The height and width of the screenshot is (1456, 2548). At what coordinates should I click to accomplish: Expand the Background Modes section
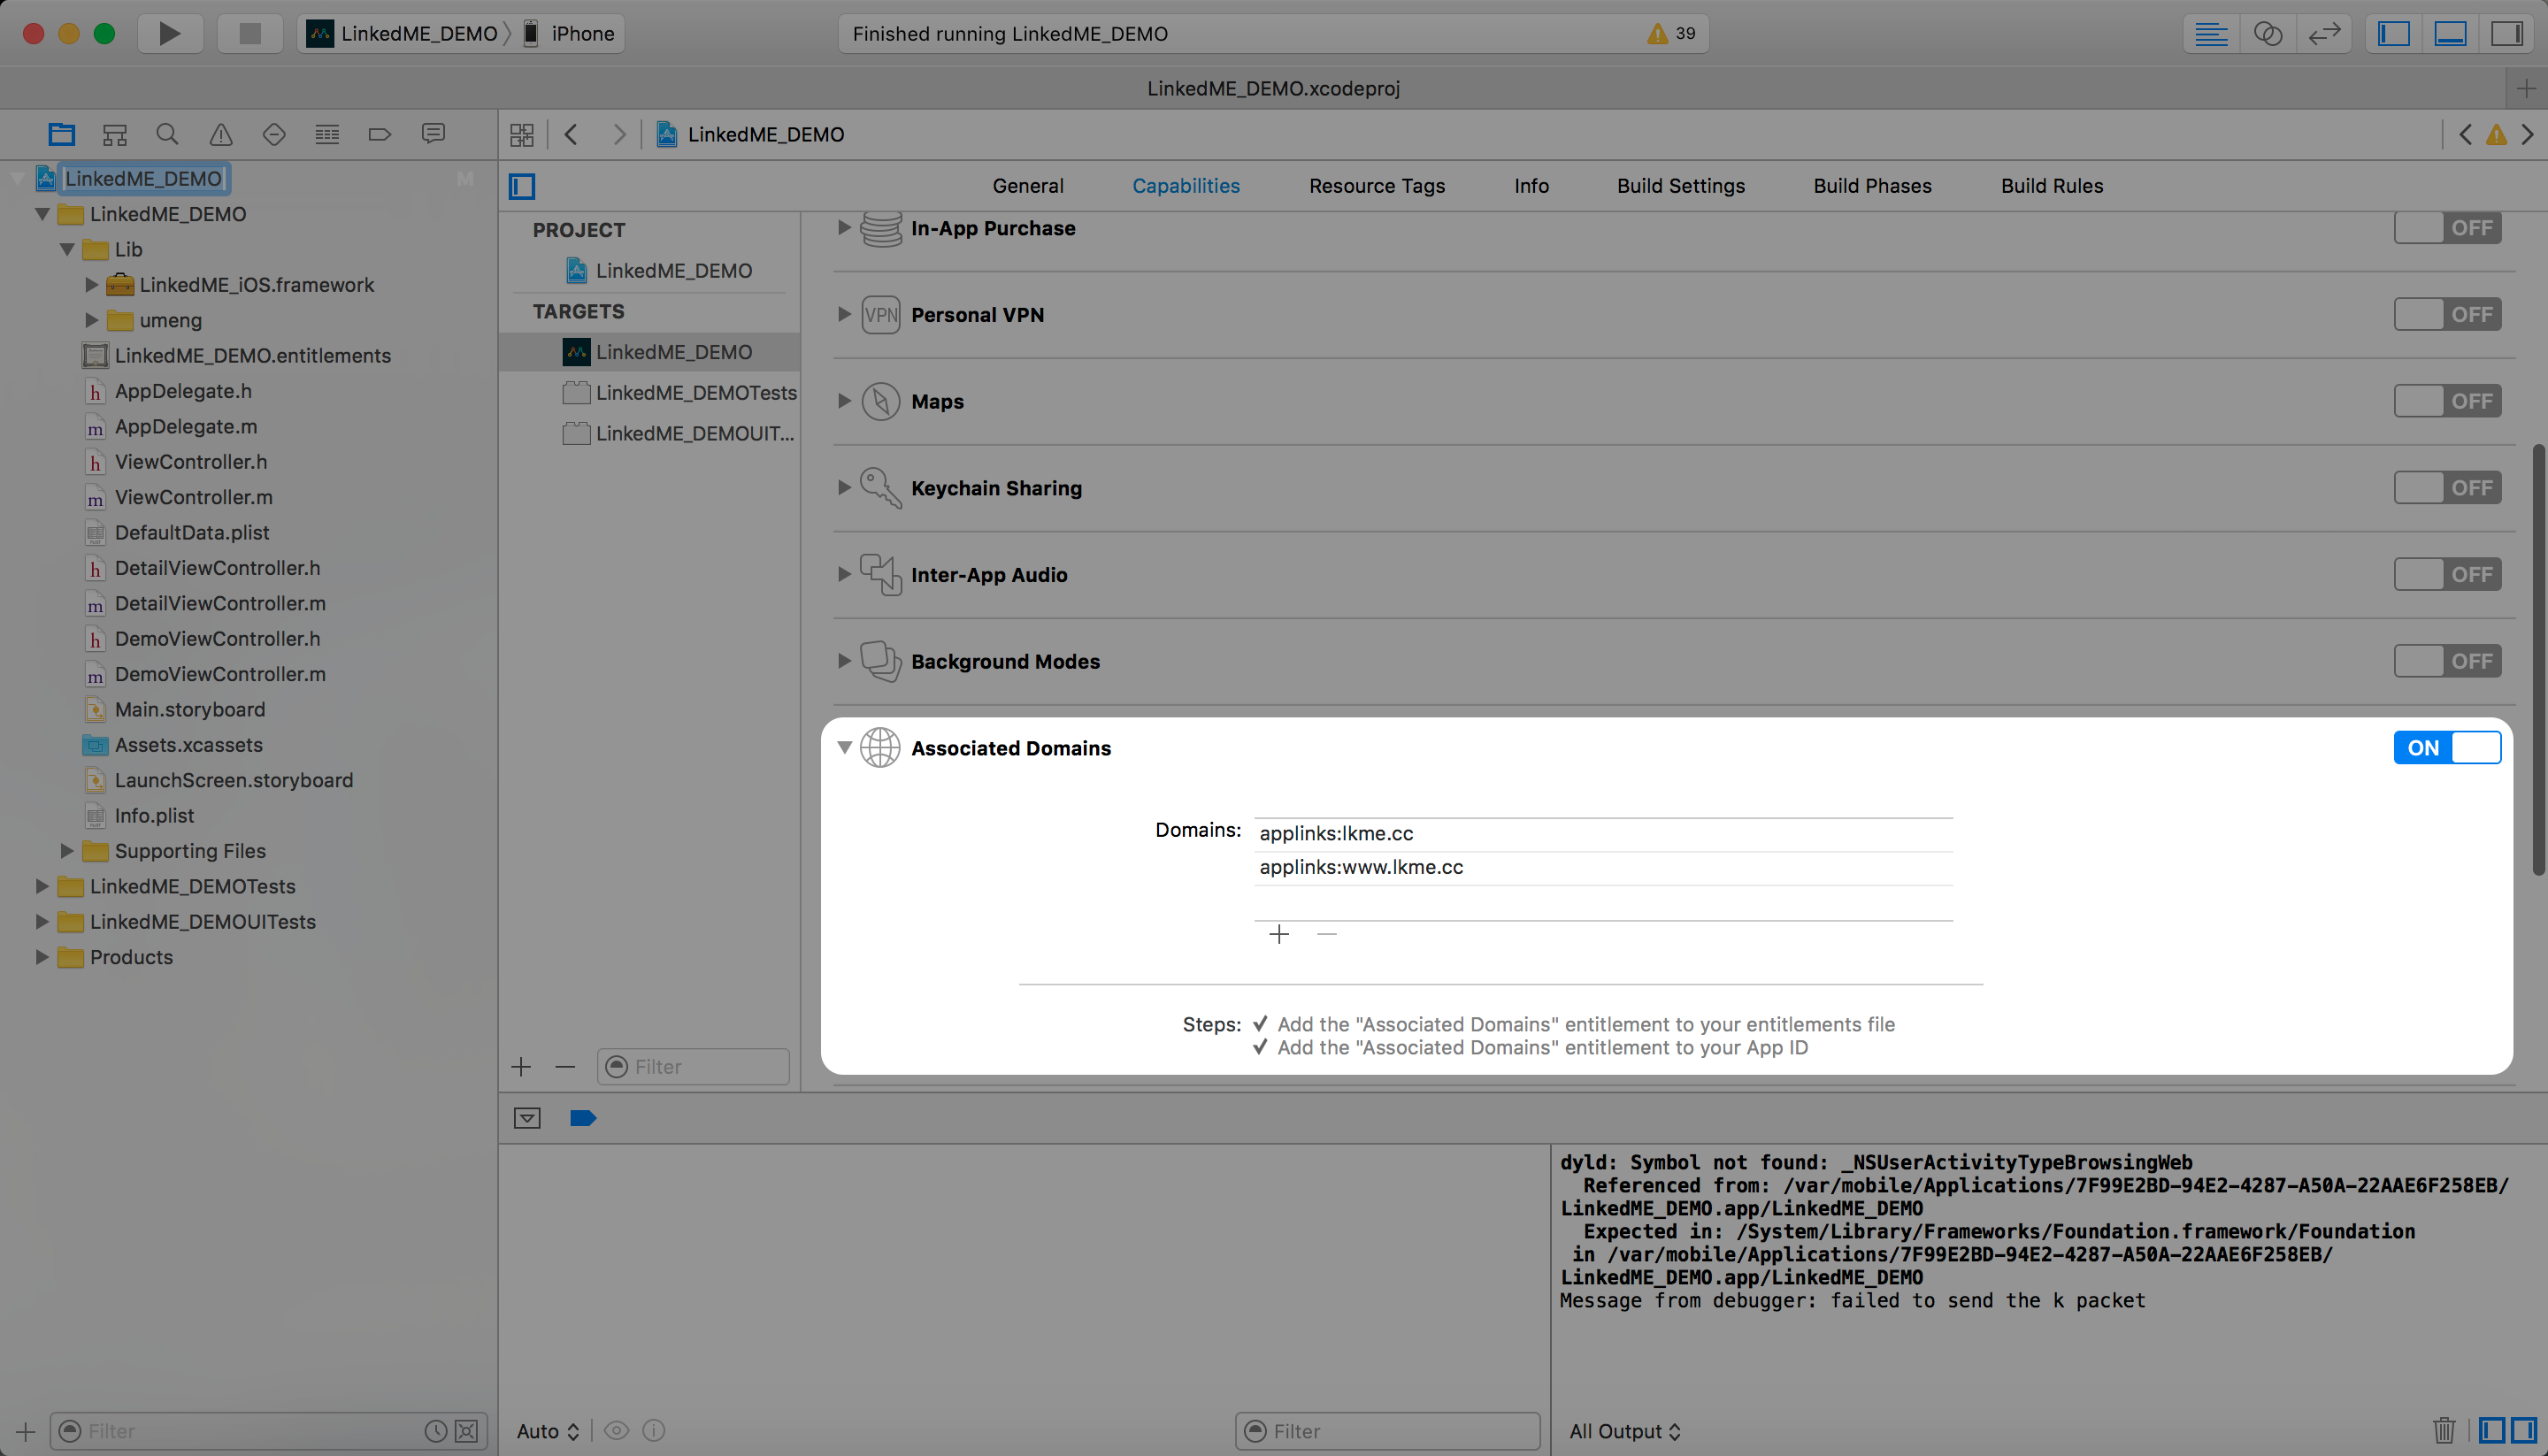[x=844, y=661]
